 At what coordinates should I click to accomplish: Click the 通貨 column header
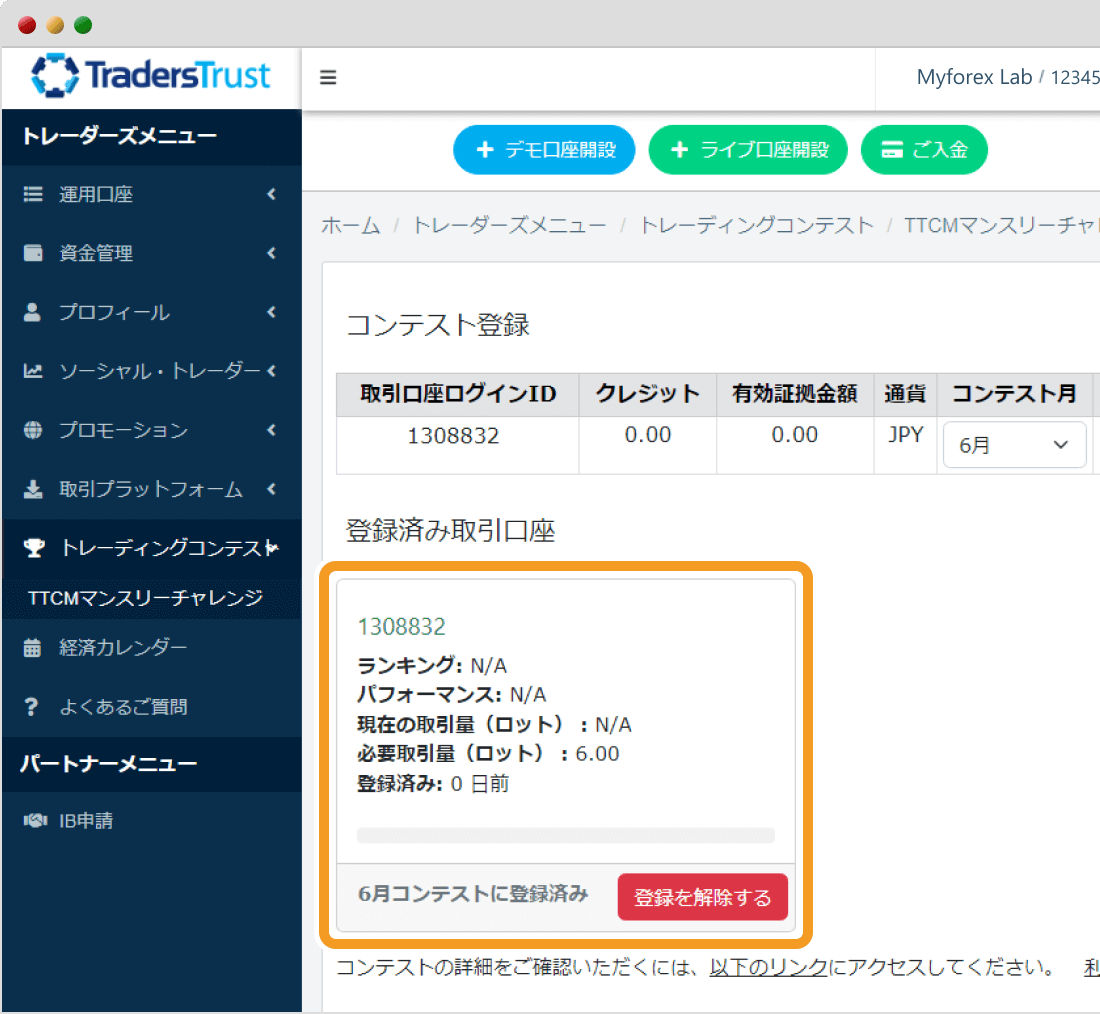[x=905, y=394]
